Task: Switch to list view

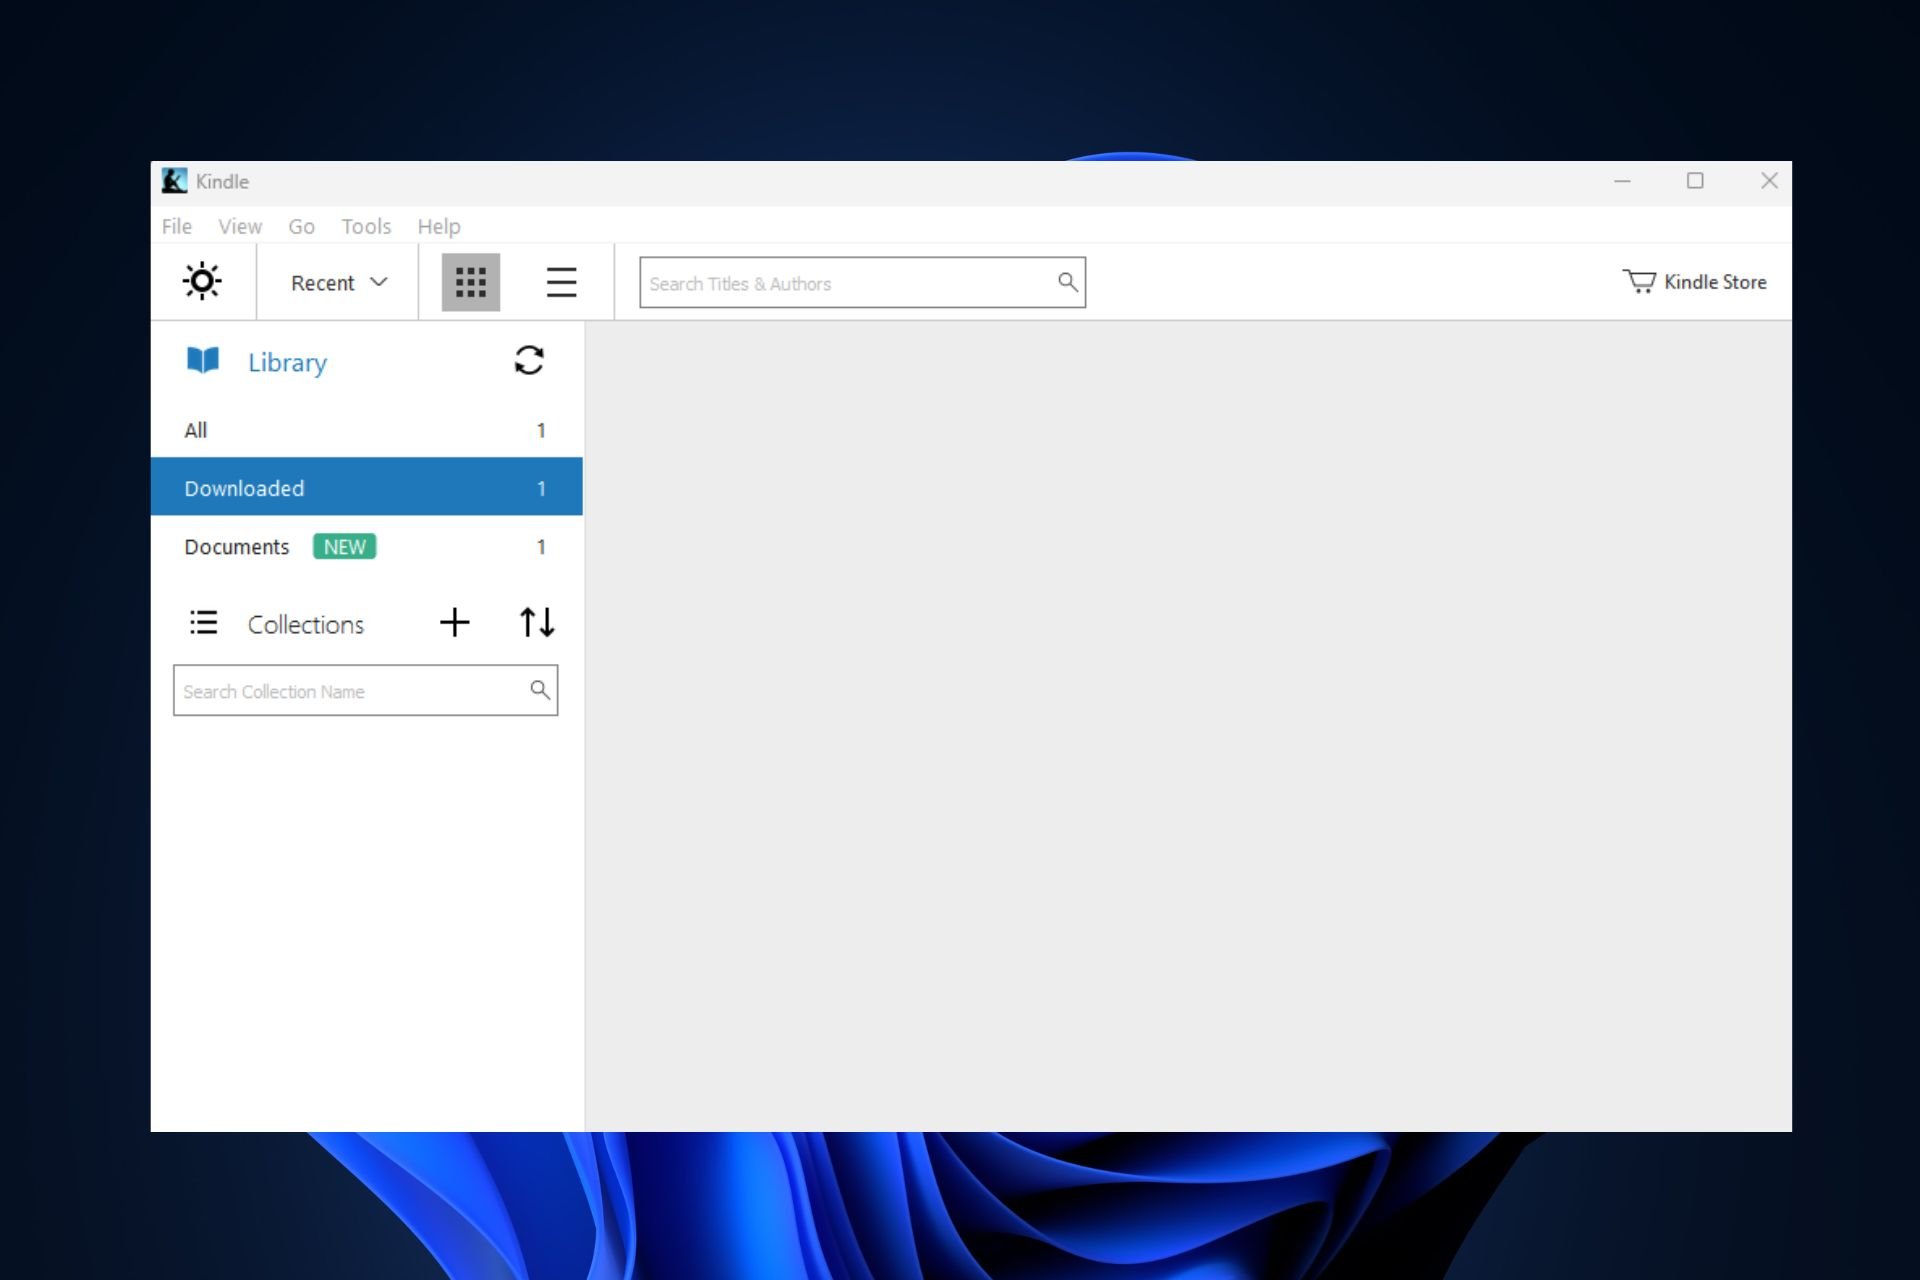Action: [x=561, y=282]
